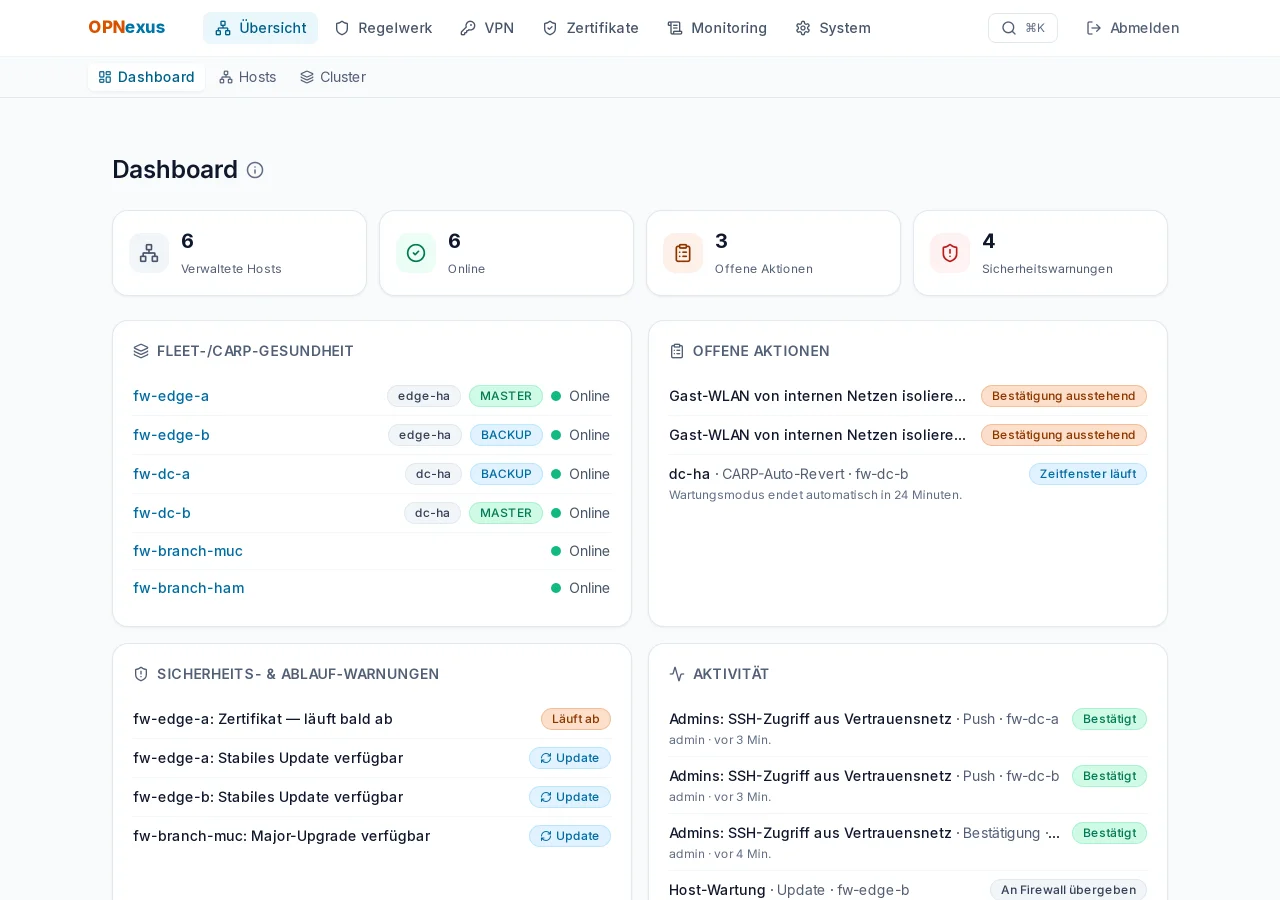Click the dc-ha tag on fw-dc-b row
This screenshot has height=900, width=1280.
[x=433, y=513]
